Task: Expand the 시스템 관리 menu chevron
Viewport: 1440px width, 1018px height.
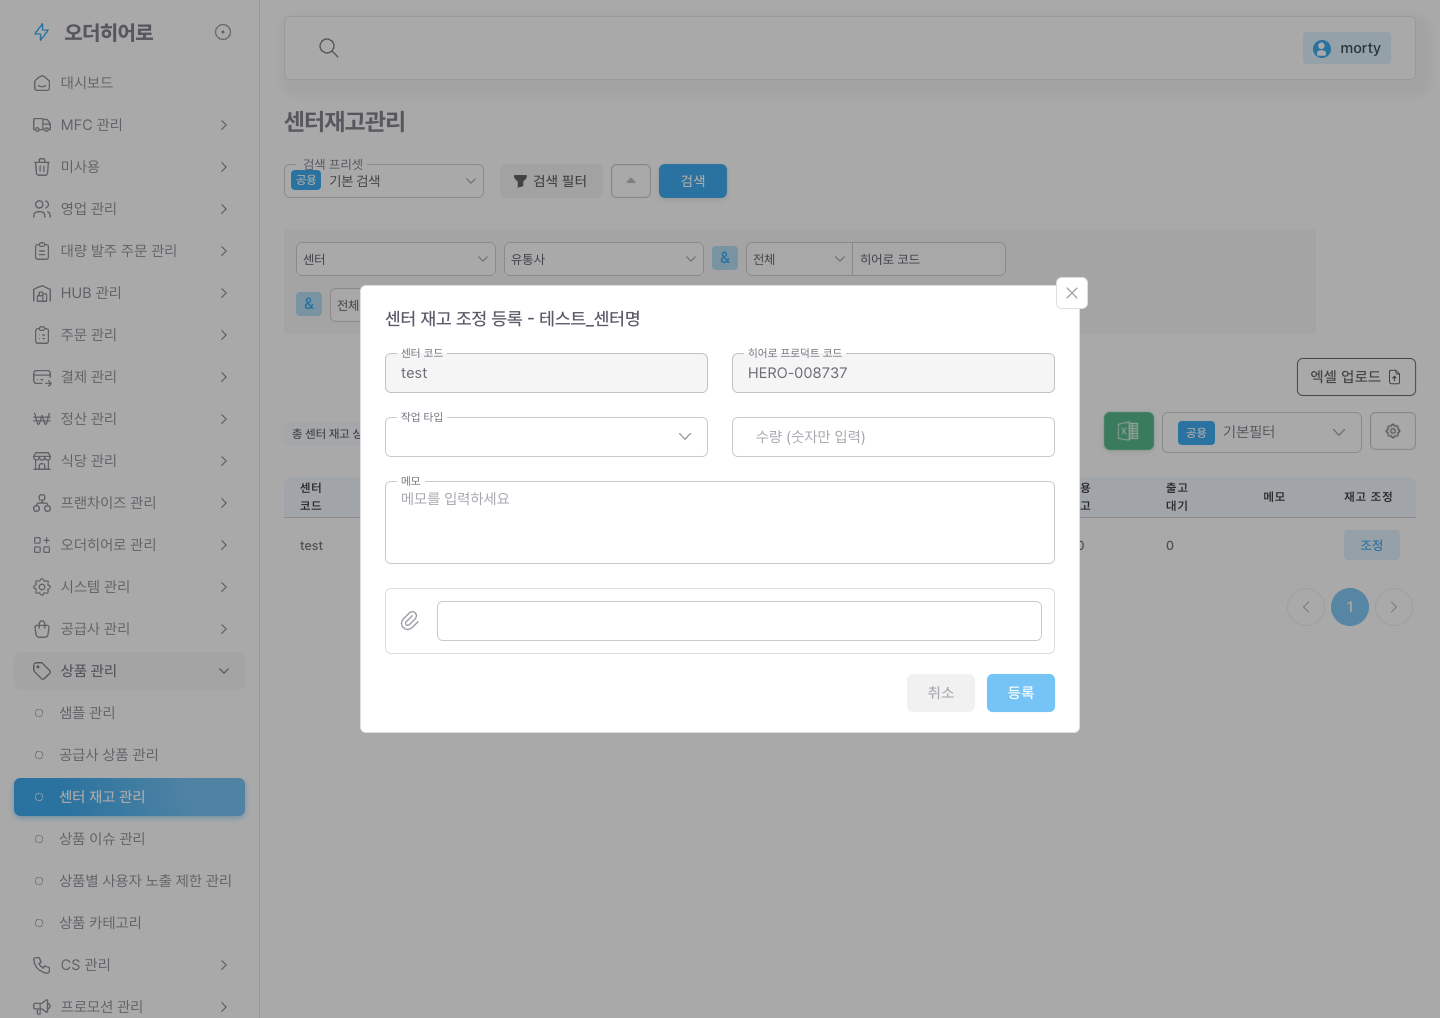Action: 224,587
